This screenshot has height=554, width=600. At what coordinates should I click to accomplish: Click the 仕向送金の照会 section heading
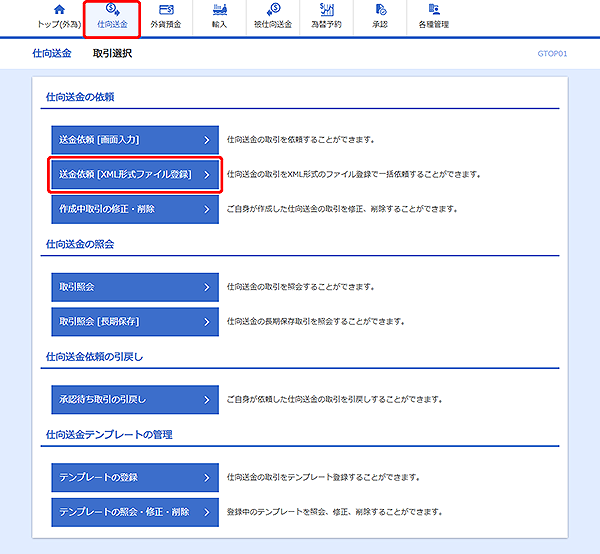click(x=80, y=244)
